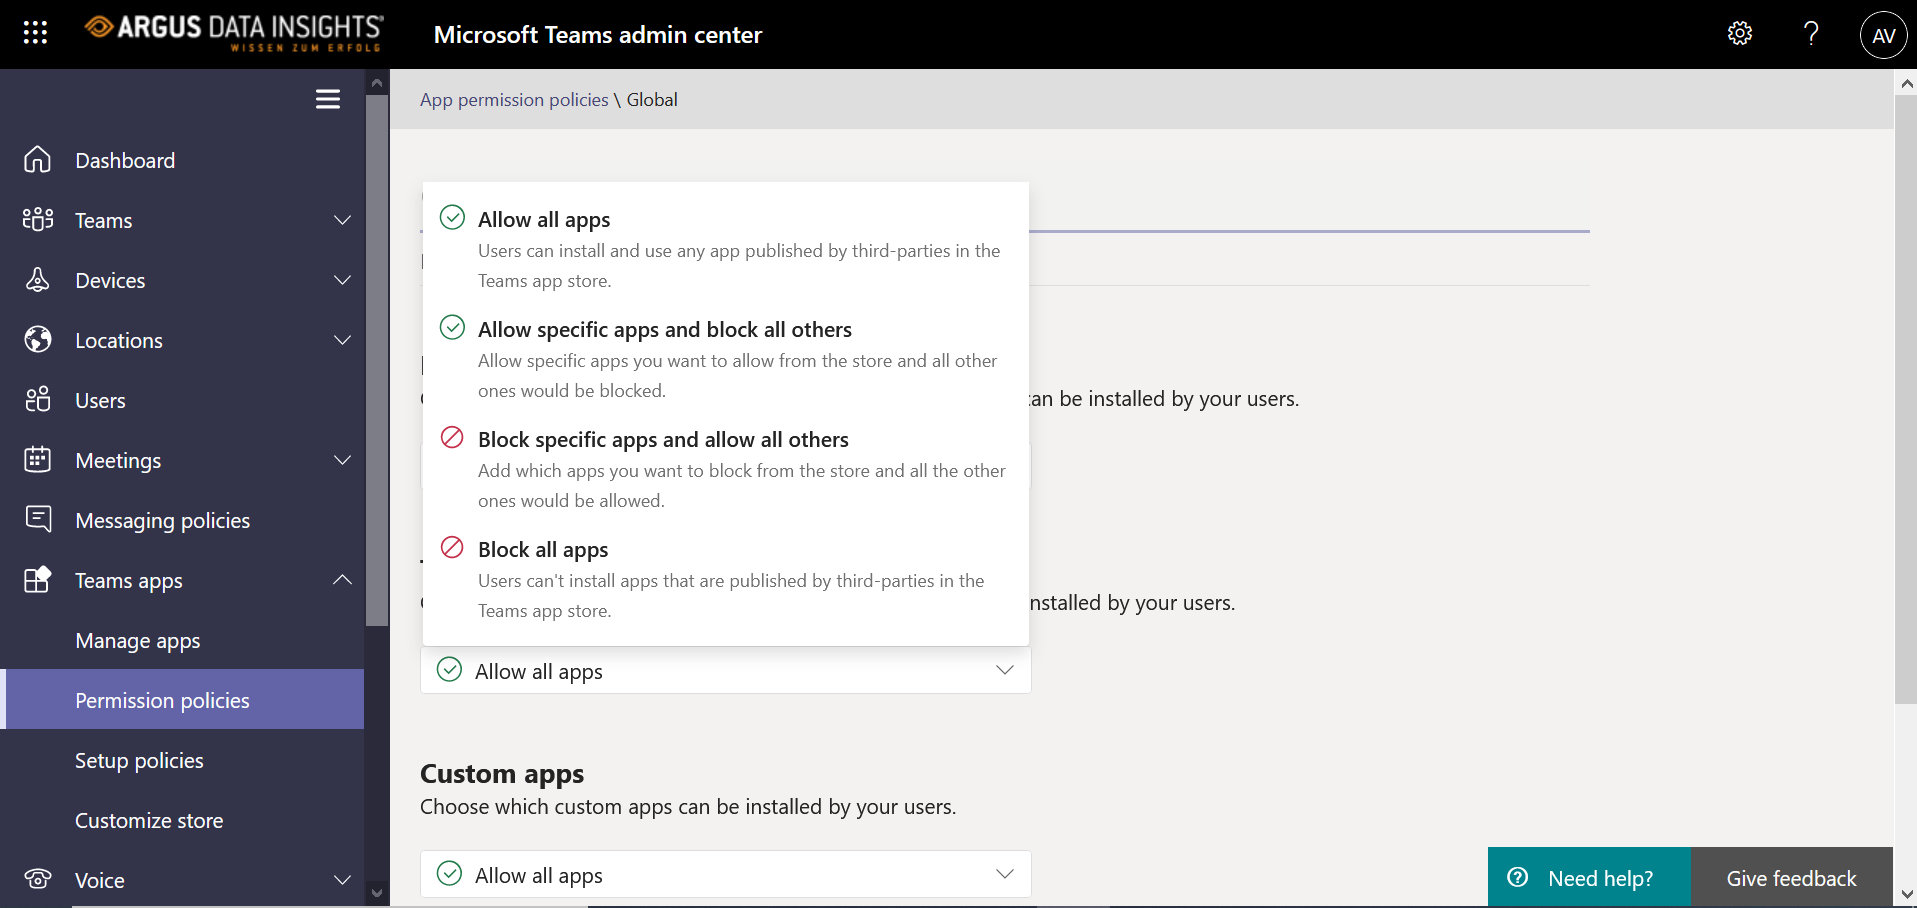The image size is (1917, 908).
Task: Collapse the Teams apps section chevron
Action: [x=342, y=580]
